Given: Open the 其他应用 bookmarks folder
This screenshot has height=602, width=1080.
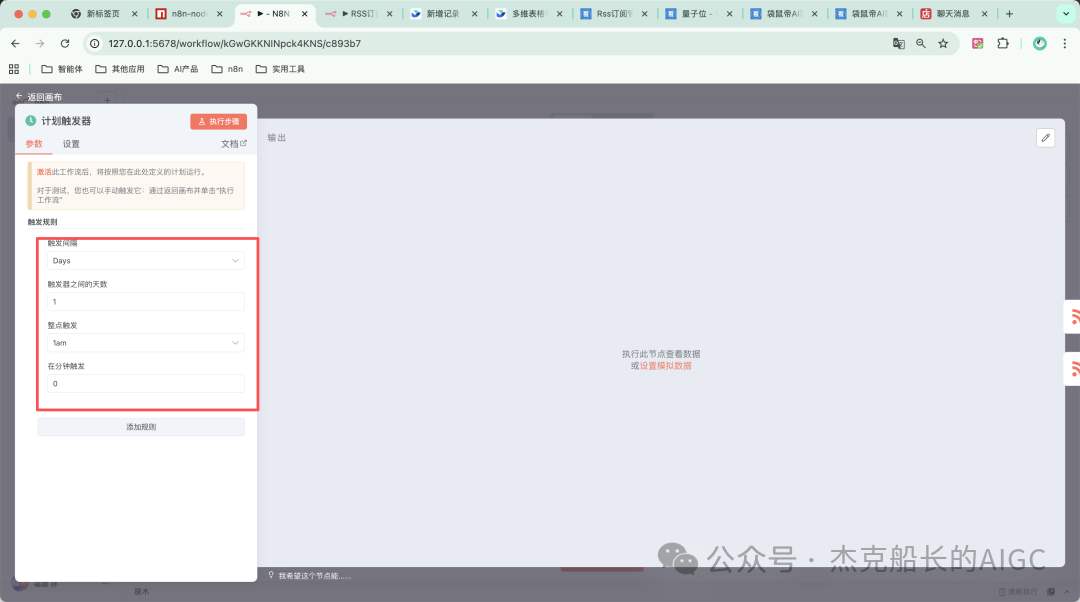Looking at the screenshot, I should [x=120, y=69].
